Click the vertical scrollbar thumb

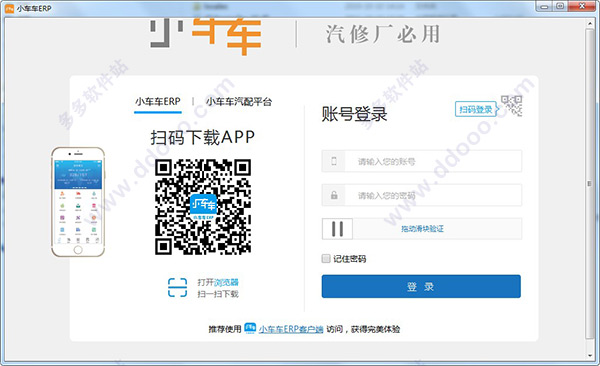[x=590, y=184]
